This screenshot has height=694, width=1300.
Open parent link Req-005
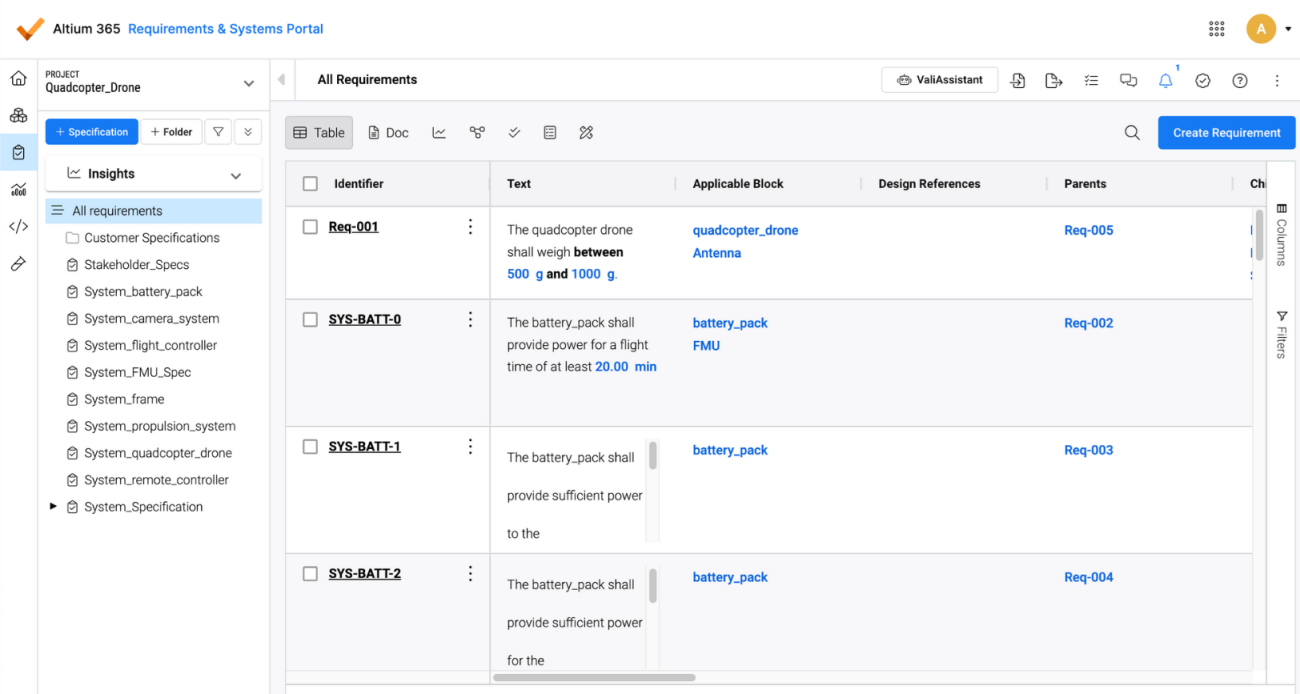click(x=1089, y=230)
